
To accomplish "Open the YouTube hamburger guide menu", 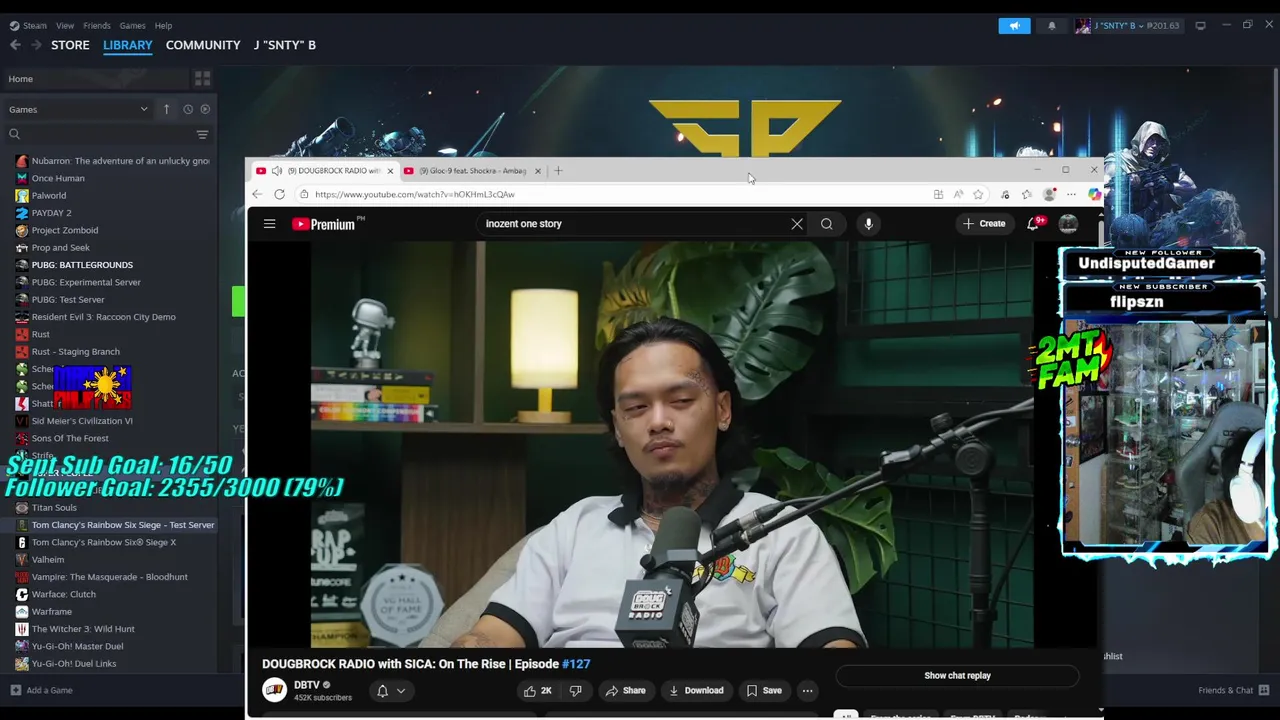I will point(269,224).
